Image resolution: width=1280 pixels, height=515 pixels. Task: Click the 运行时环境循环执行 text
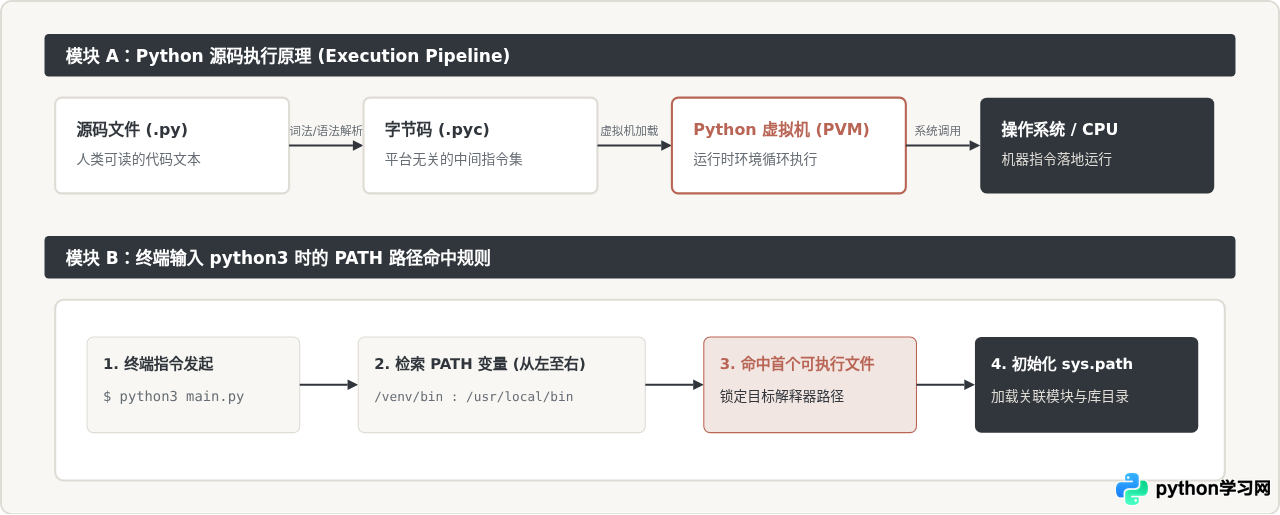click(755, 159)
